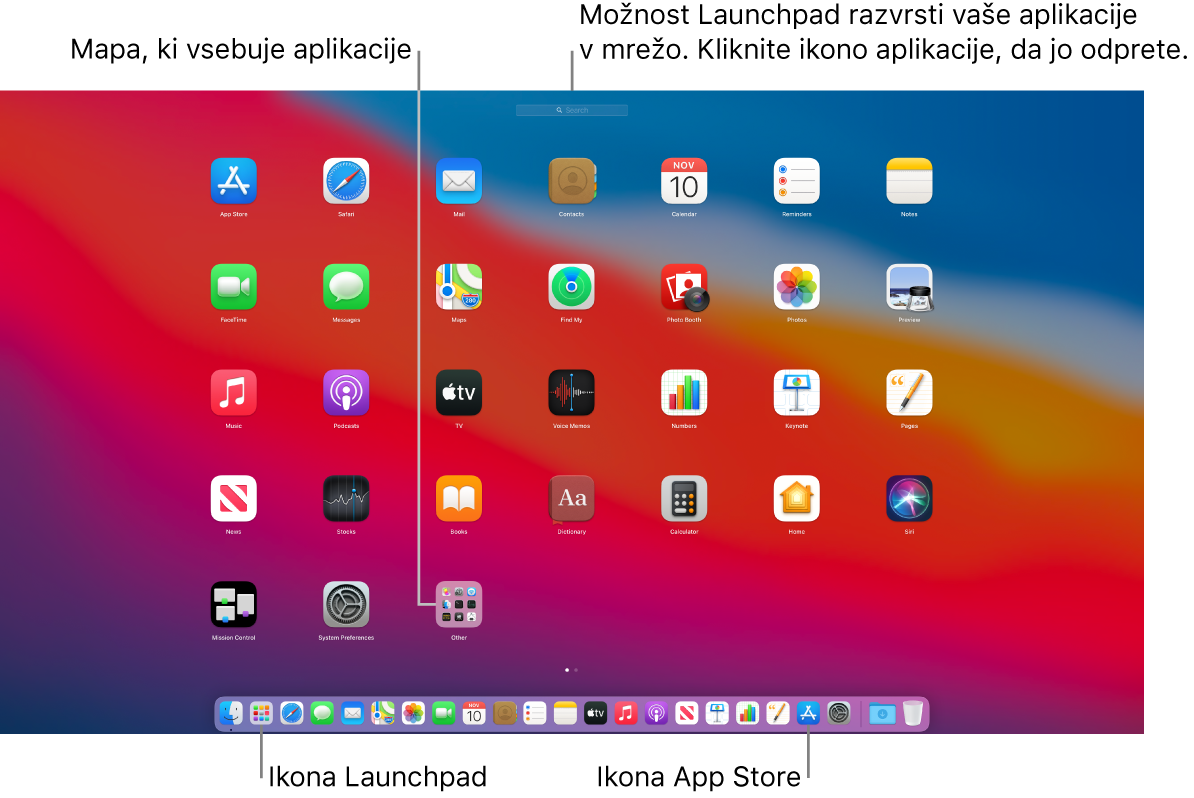Open Contacts in the Launchpad grid
This screenshot has width=1194, height=798.
[x=571, y=181]
